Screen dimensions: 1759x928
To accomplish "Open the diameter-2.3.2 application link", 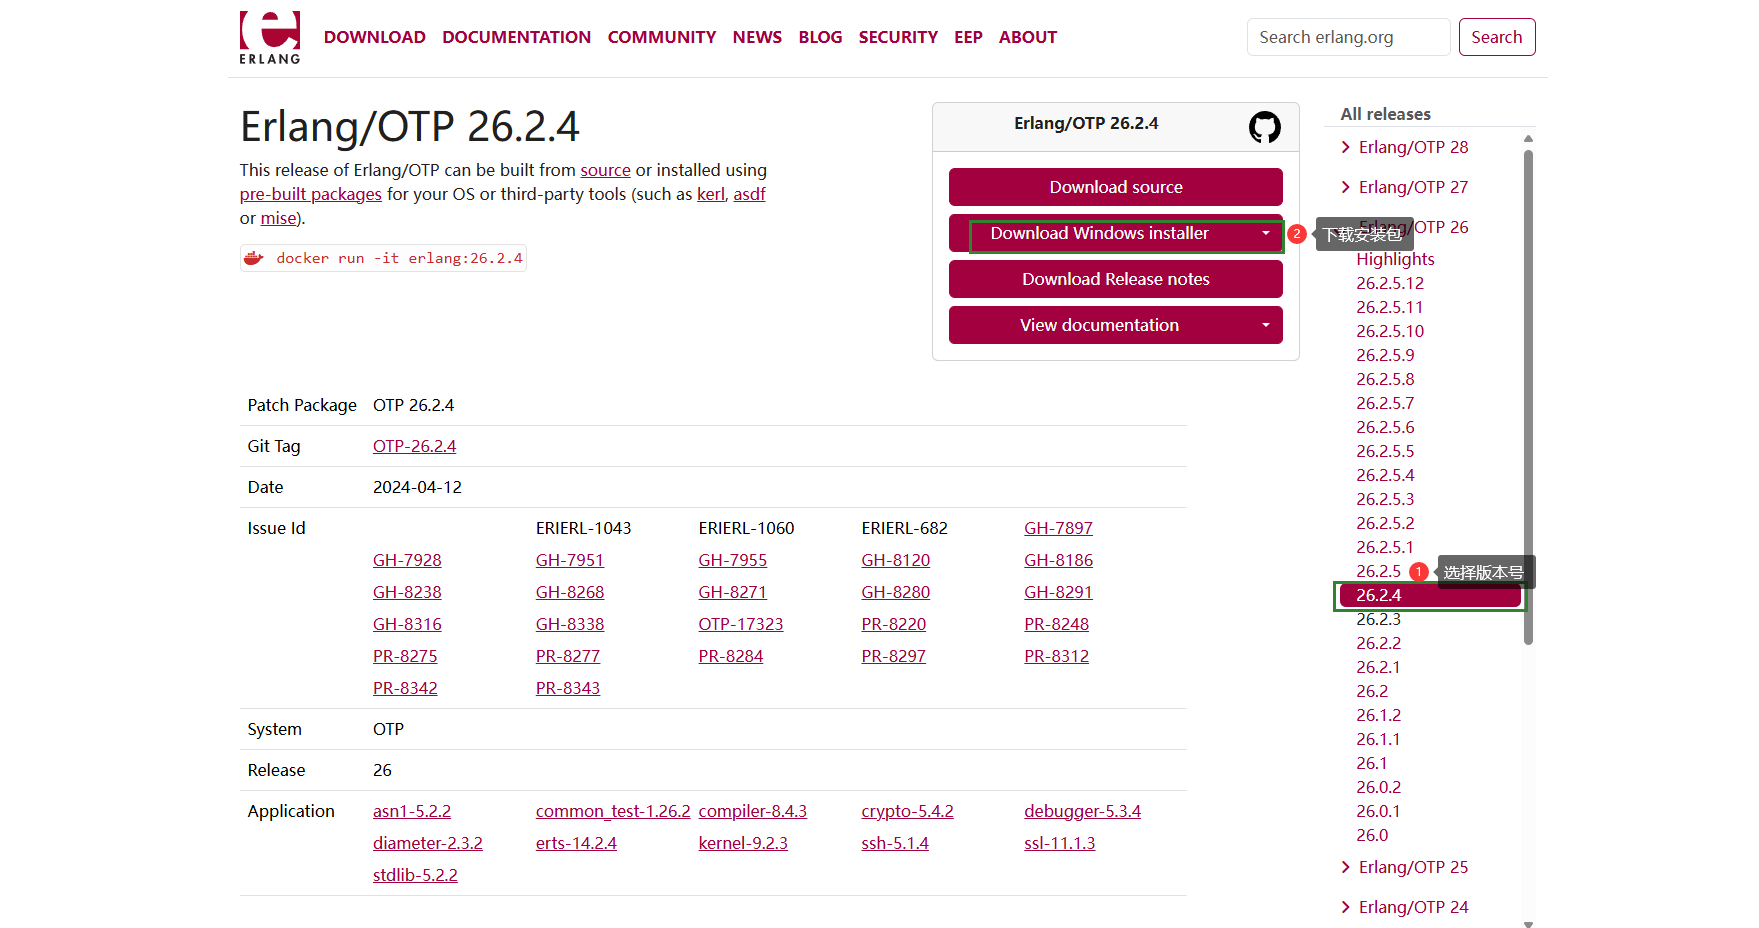I will pyautogui.click(x=428, y=843).
